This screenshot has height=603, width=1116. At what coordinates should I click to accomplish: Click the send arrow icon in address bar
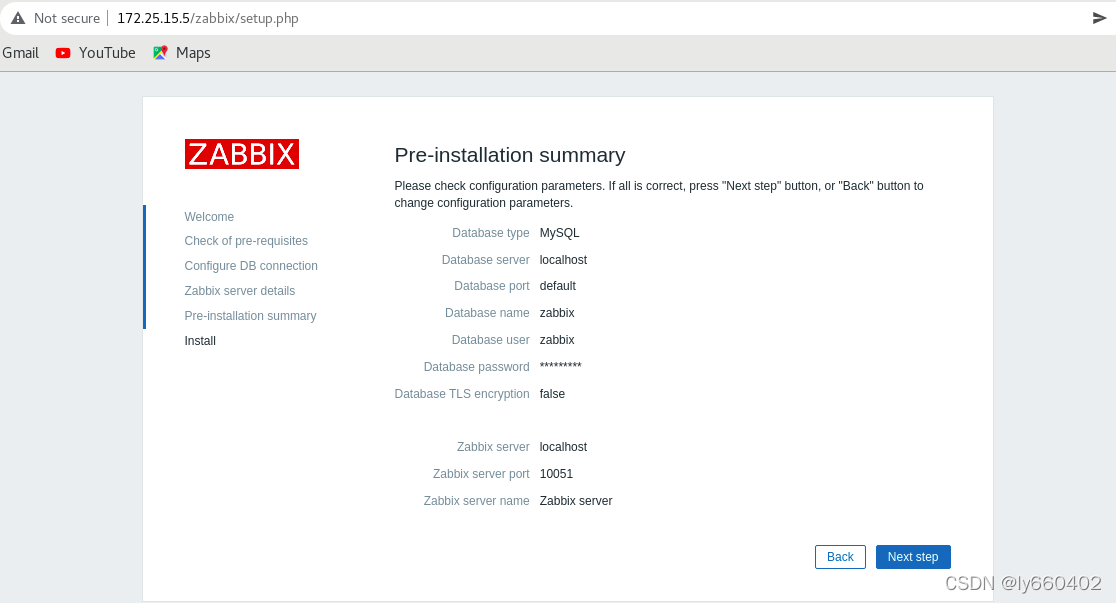click(1099, 18)
